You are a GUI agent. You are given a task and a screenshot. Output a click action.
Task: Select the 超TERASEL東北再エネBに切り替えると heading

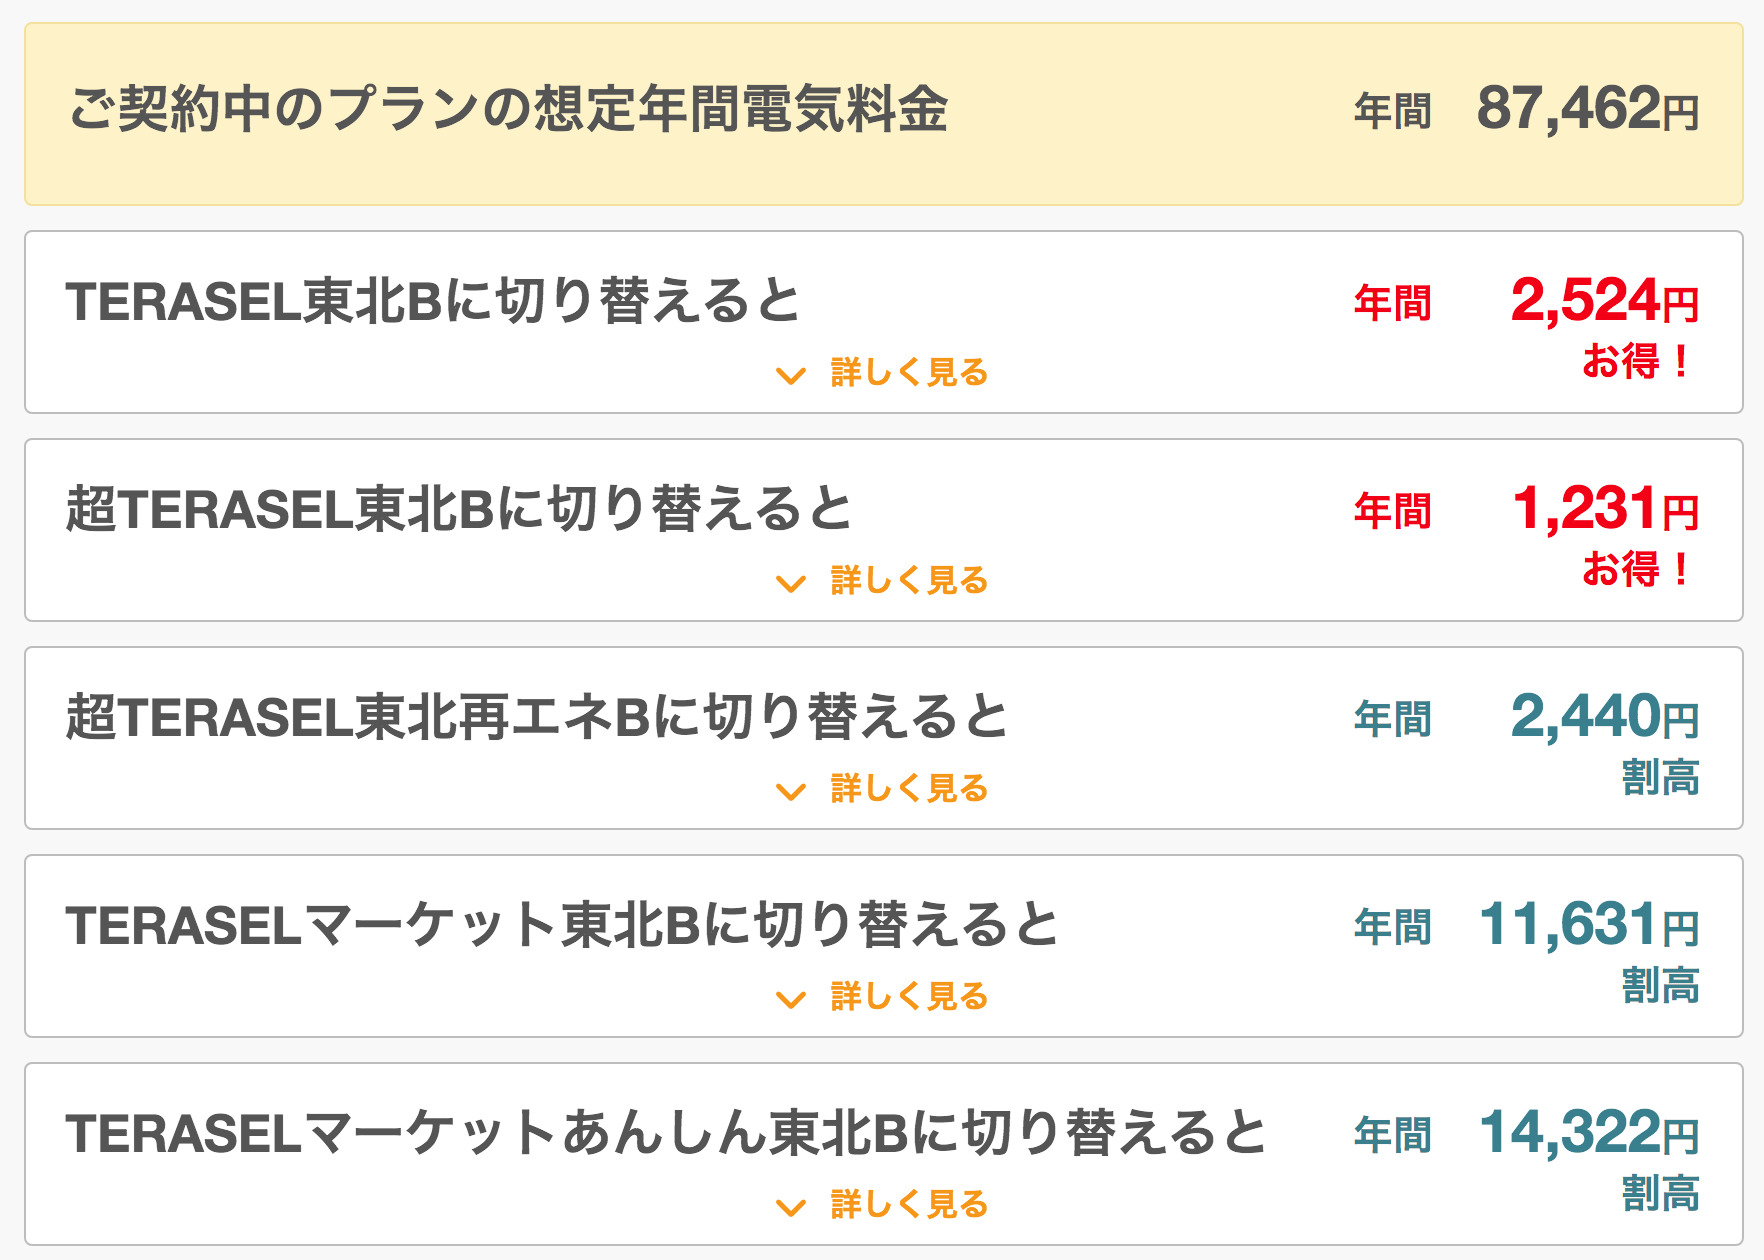tap(537, 717)
